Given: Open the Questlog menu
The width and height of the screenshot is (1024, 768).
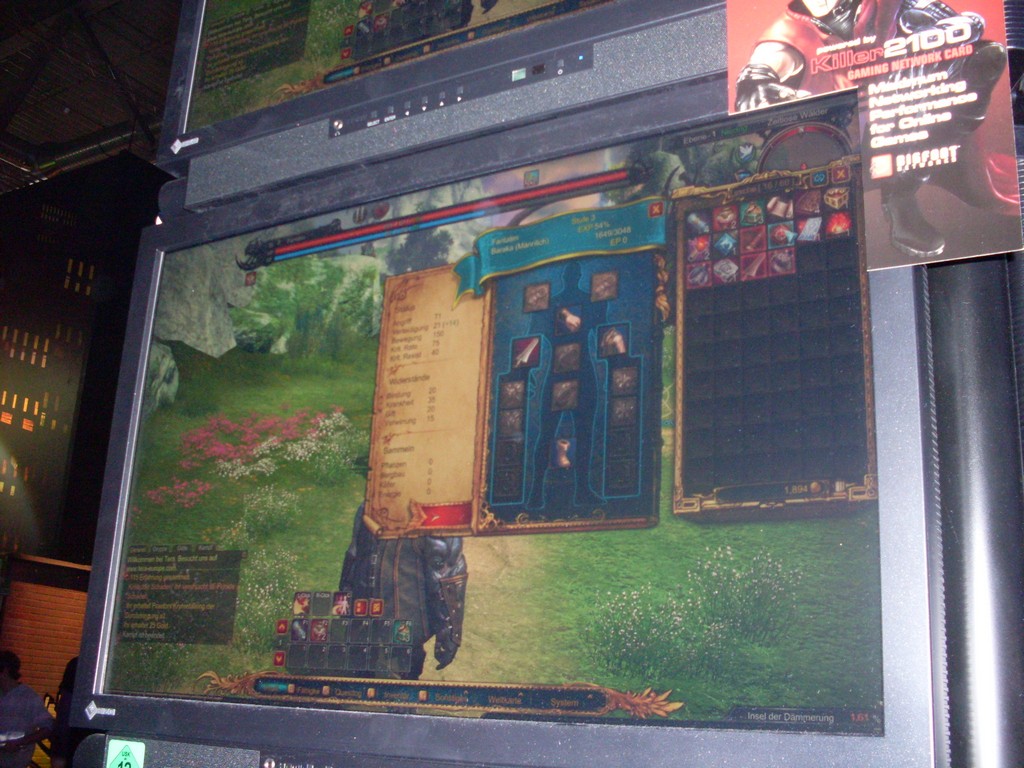Looking at the screenshot, I should 350,691.
